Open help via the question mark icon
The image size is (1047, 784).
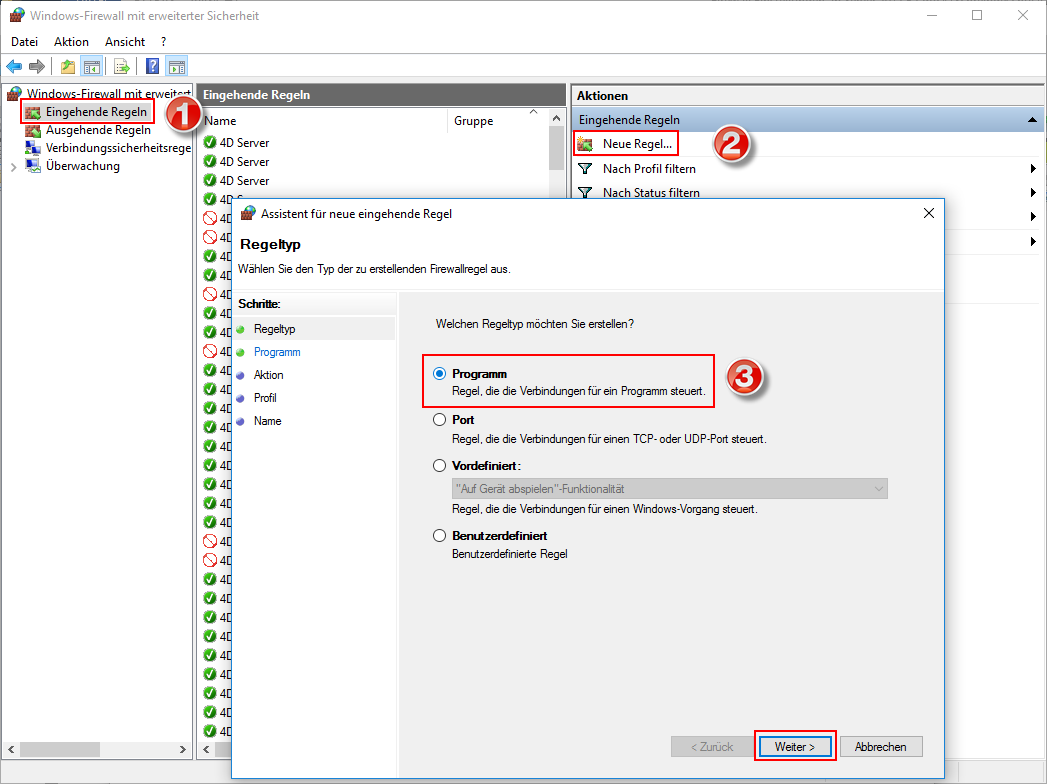point(152,67)
